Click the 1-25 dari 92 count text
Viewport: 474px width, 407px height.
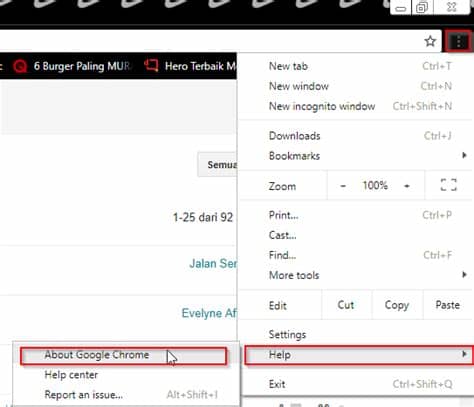[203, 217]
